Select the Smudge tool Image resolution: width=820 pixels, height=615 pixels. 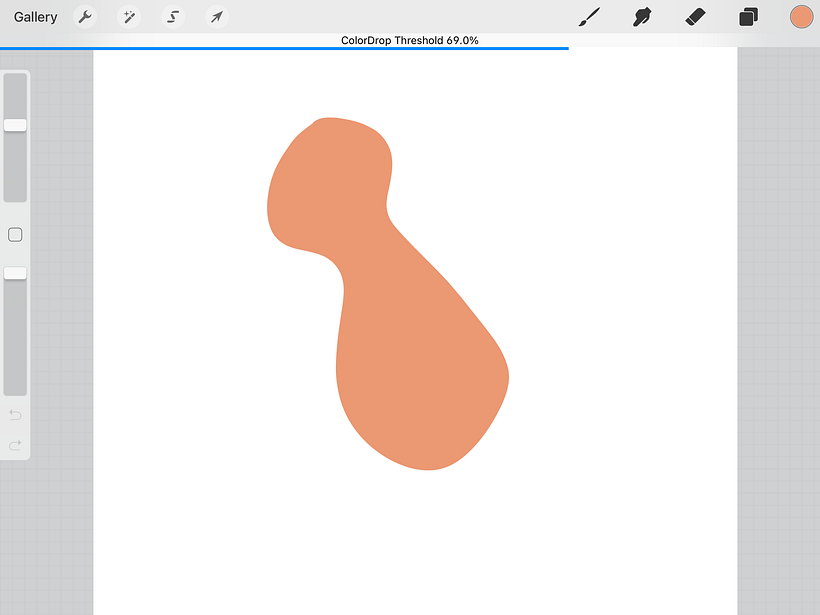click(643, 17)
